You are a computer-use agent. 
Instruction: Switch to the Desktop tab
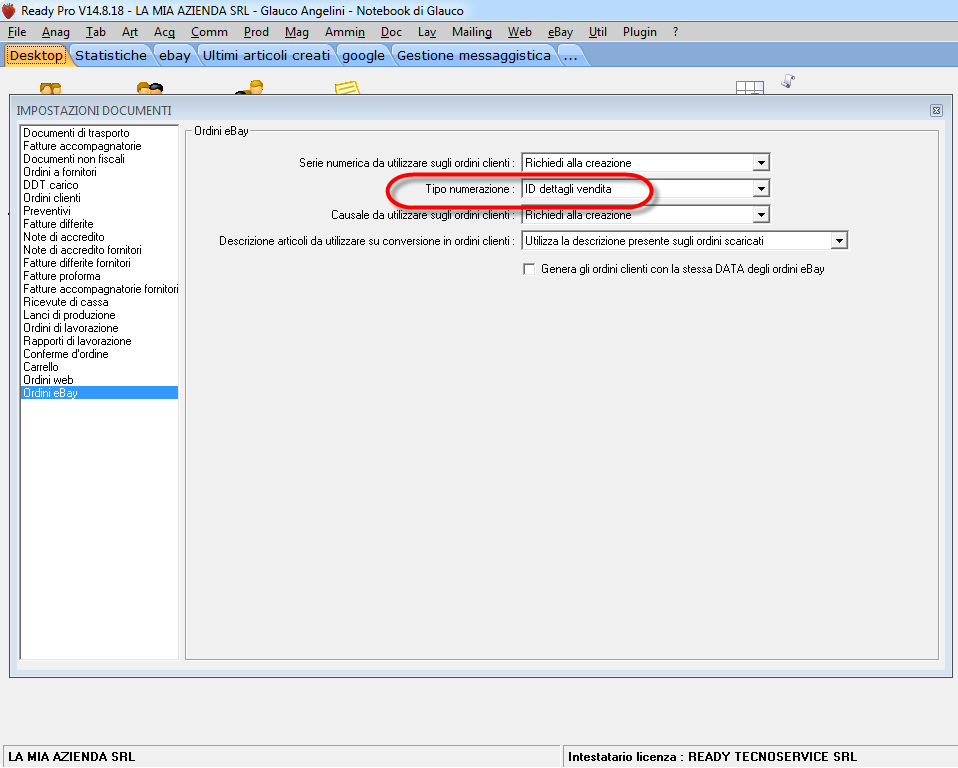click(36, 56)
